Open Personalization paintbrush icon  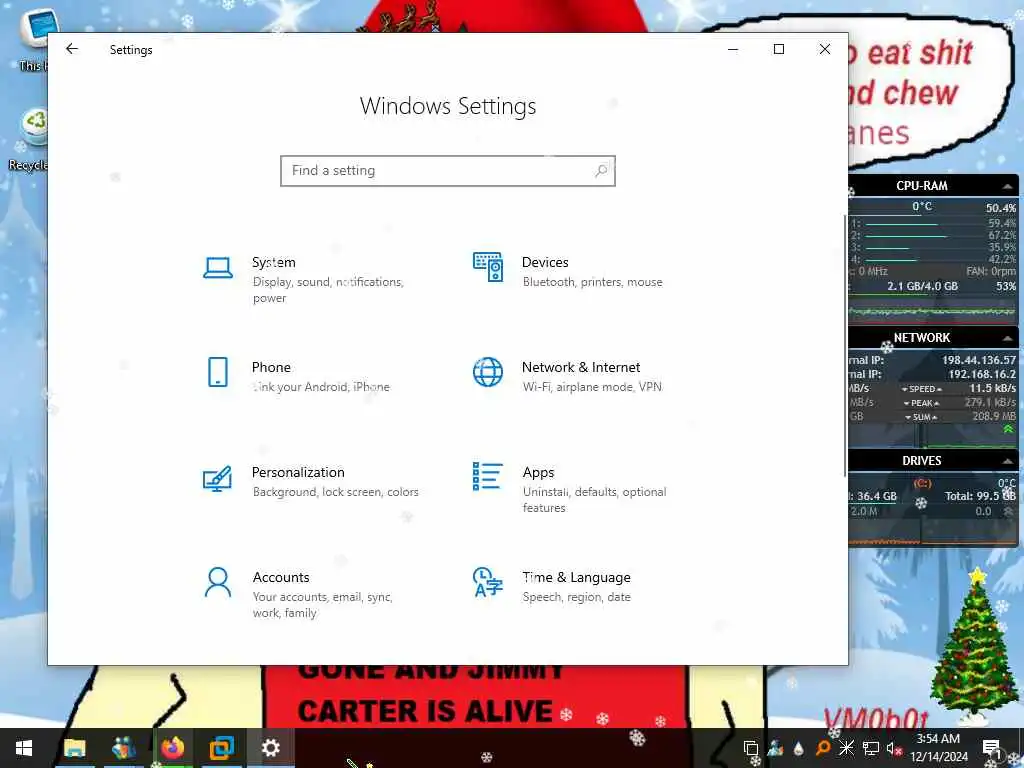[217, 479]
